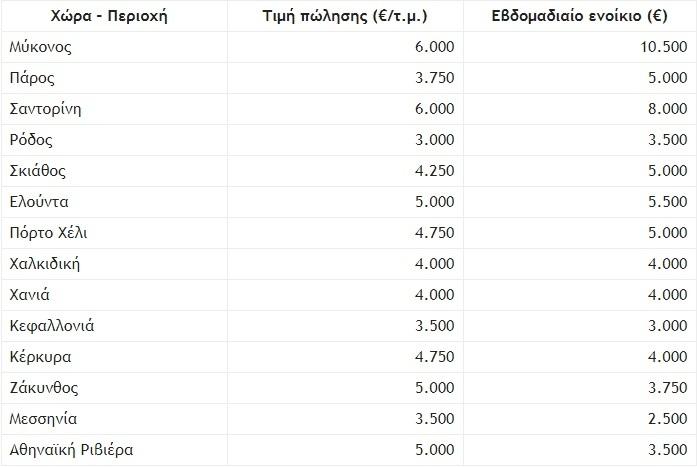Select the Πόρτο Χέλι region cell
697x468 pixels.
(48, 233)
